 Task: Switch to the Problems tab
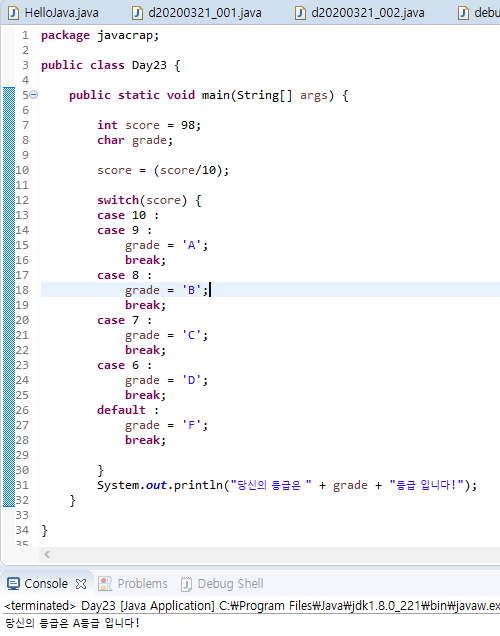pyautogui.click(x=133, y=584)
